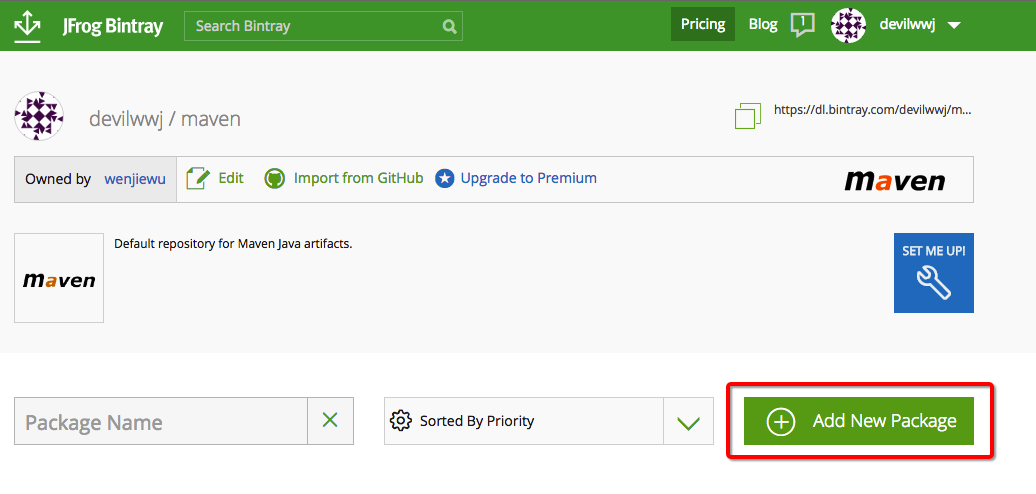Click the green sort chevron arrow
This screenshot has width=1036, height=494.
(688, 422)
